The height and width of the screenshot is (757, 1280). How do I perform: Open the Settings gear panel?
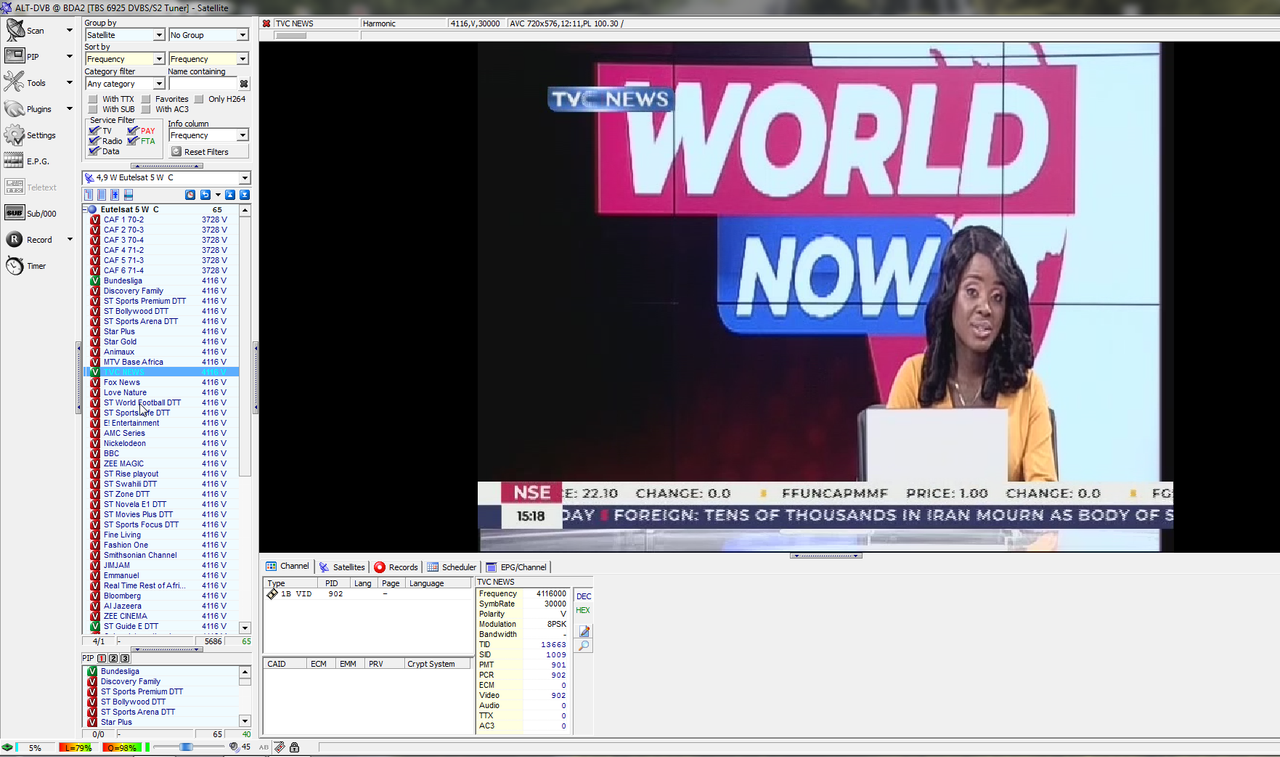tap(30, 135)
